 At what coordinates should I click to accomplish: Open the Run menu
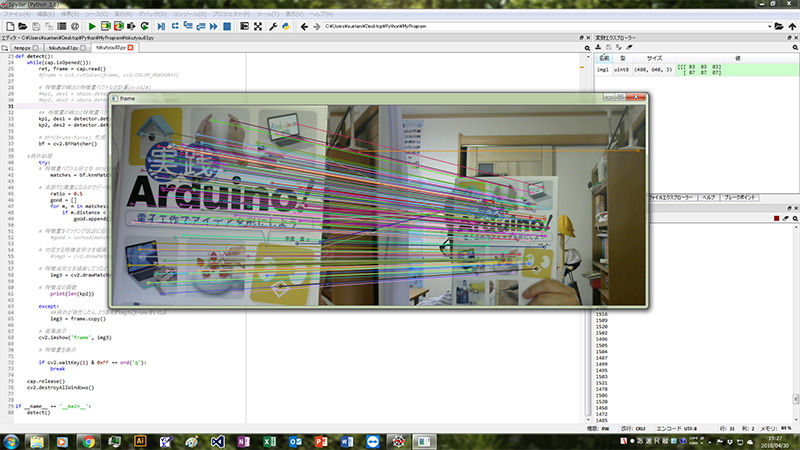[x=121, y=14]
